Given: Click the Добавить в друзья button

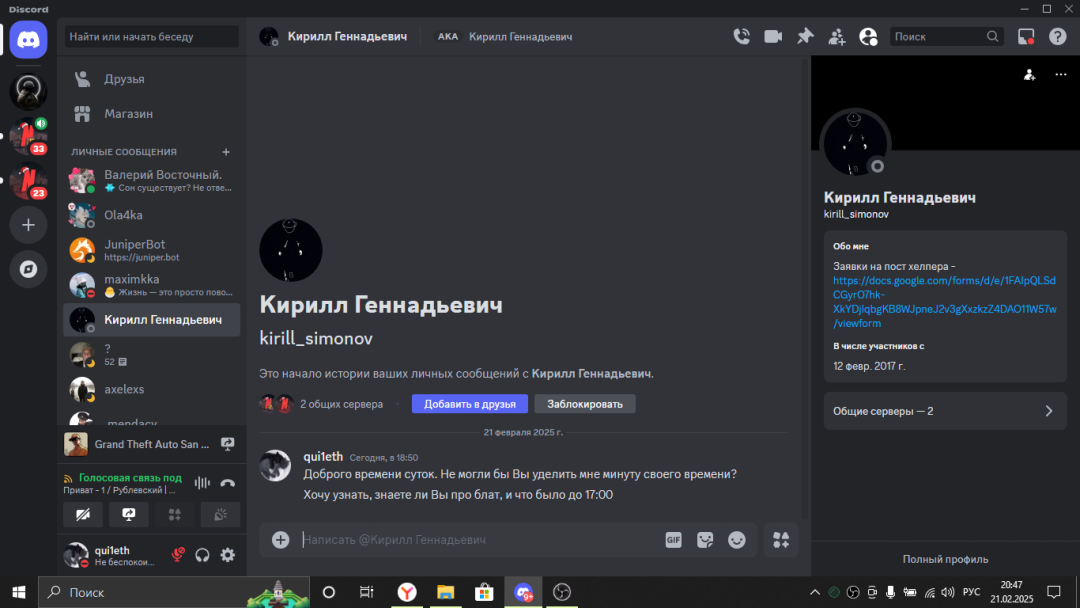Looking at the screenshot, I should (469, 404).
